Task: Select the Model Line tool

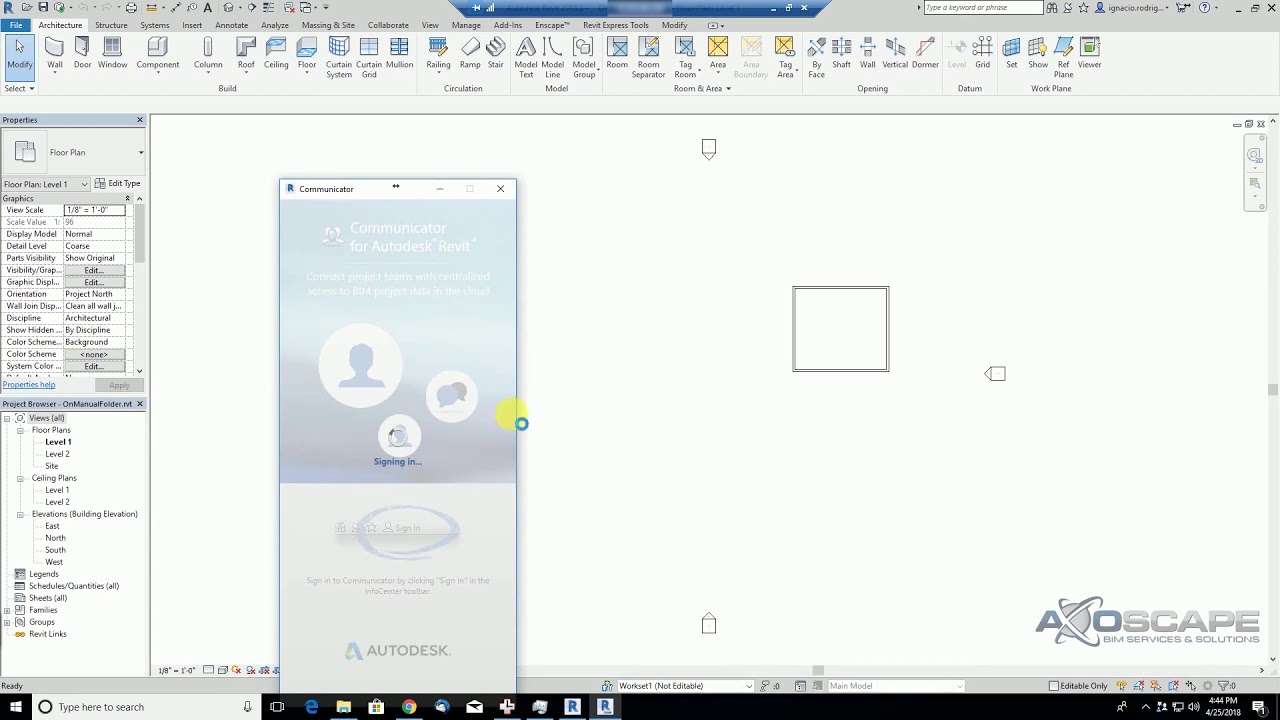Action: (552, 58)
